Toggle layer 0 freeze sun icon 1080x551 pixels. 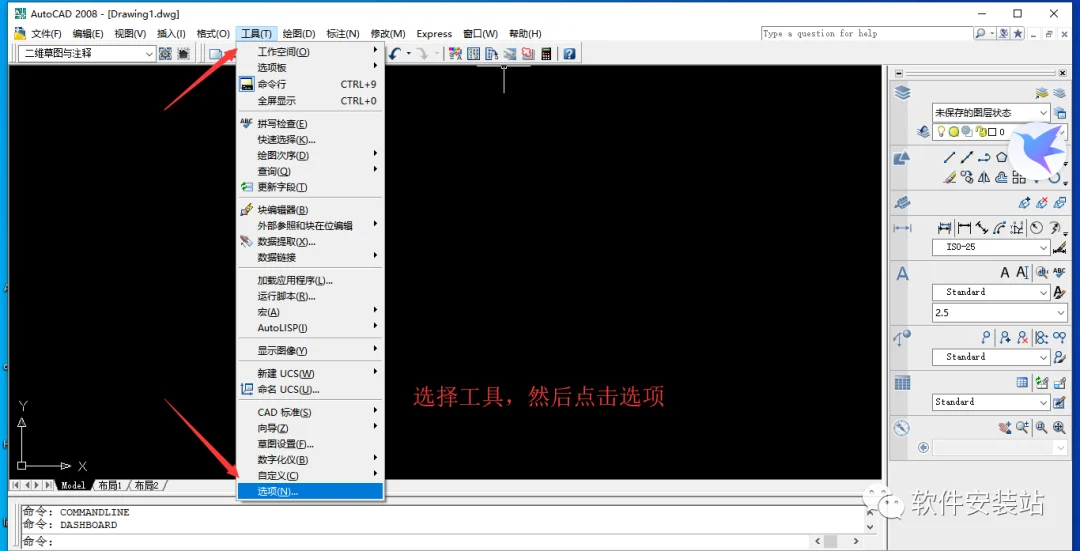point(953,132)
